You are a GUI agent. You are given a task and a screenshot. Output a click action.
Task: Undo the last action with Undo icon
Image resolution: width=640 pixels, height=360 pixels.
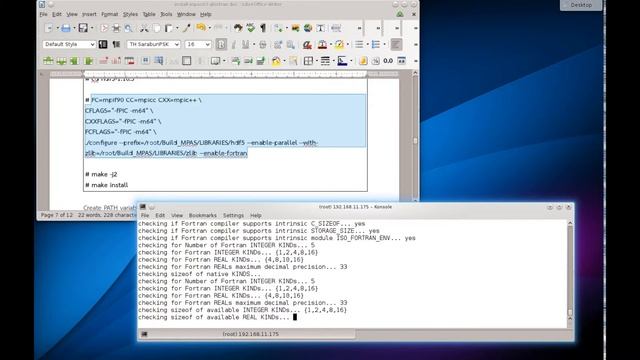coord(201,28)
